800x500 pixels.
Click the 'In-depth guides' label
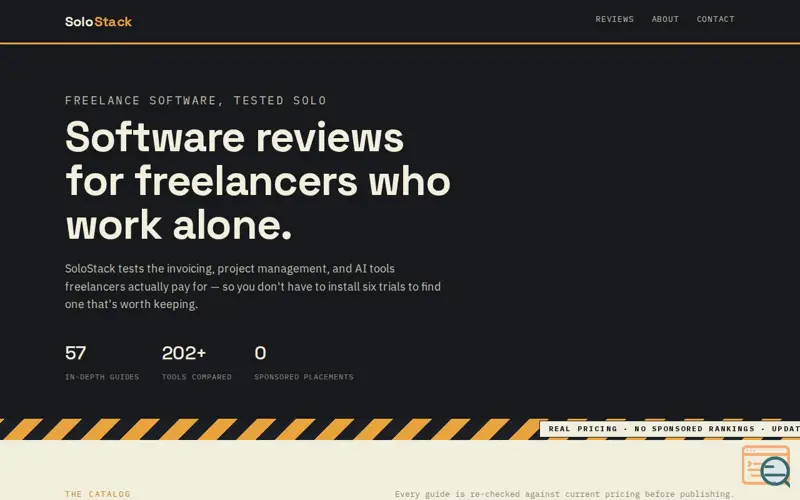pyautogui.click(x=102, y=377)
